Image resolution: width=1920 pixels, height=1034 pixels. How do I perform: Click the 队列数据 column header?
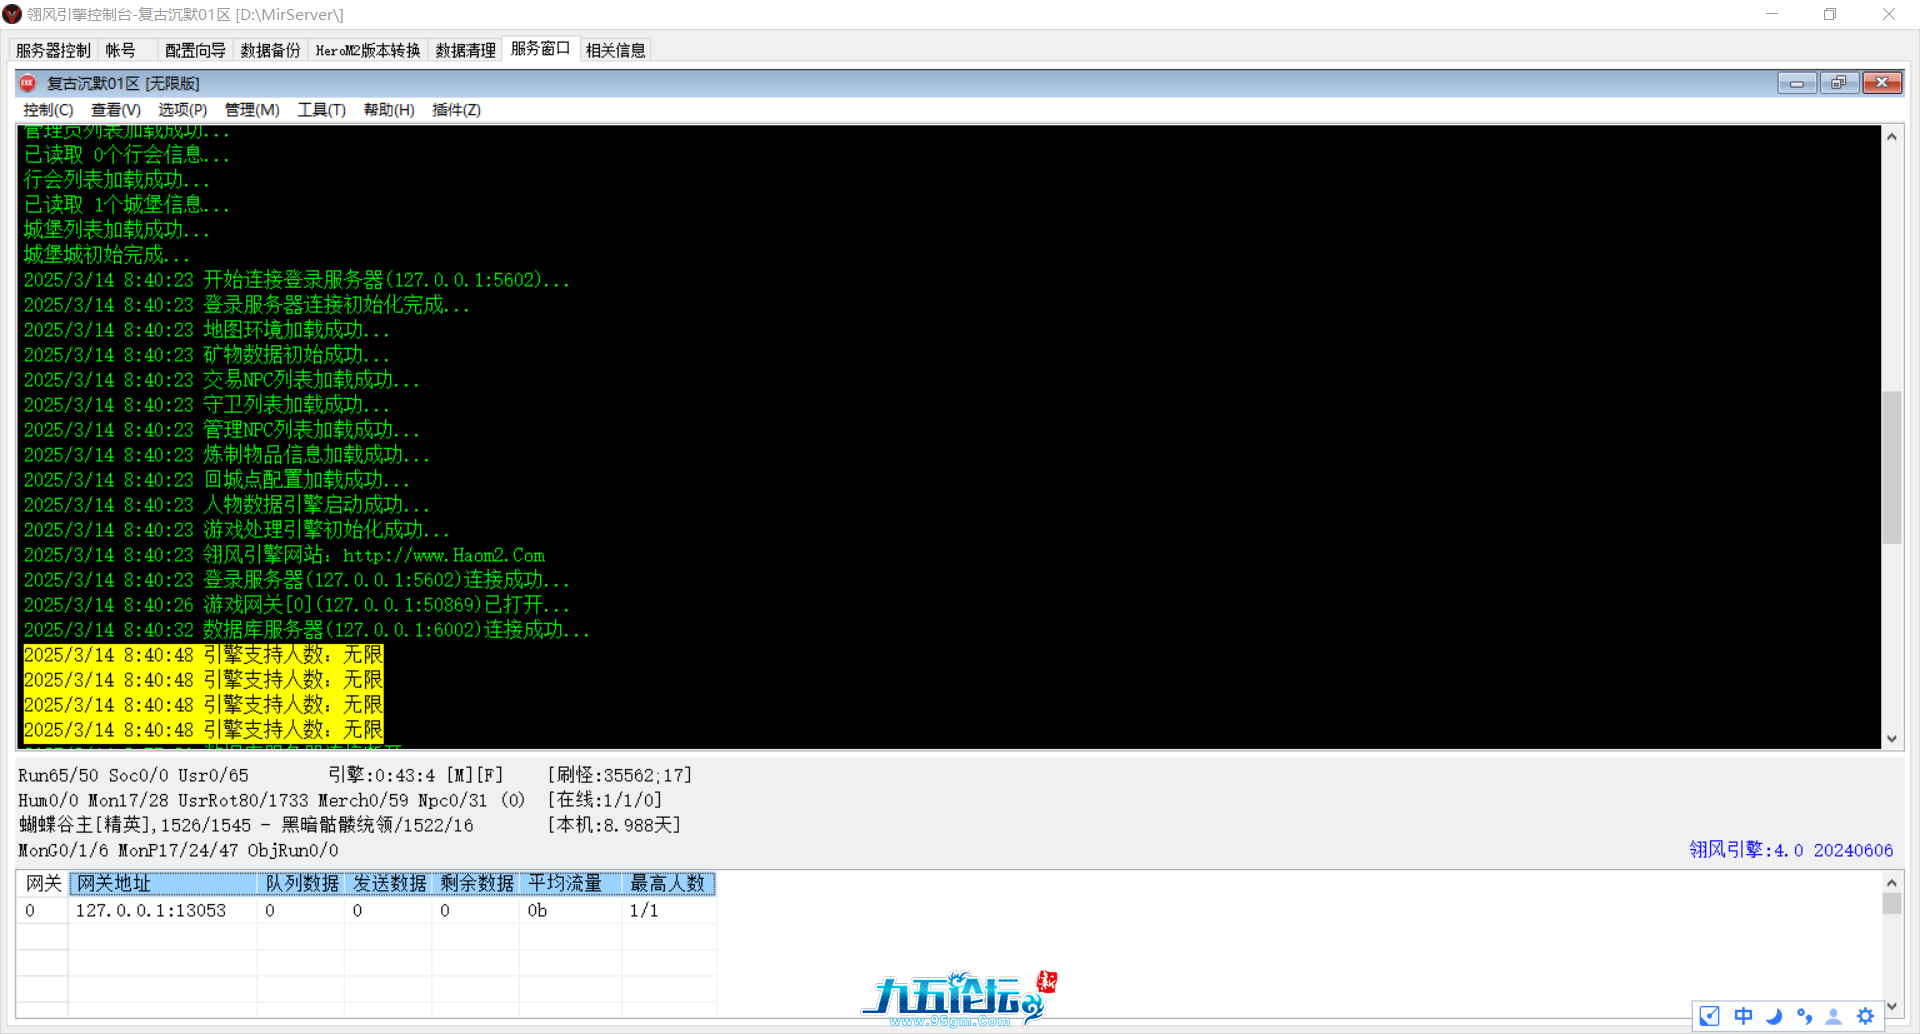pos(301,883)
